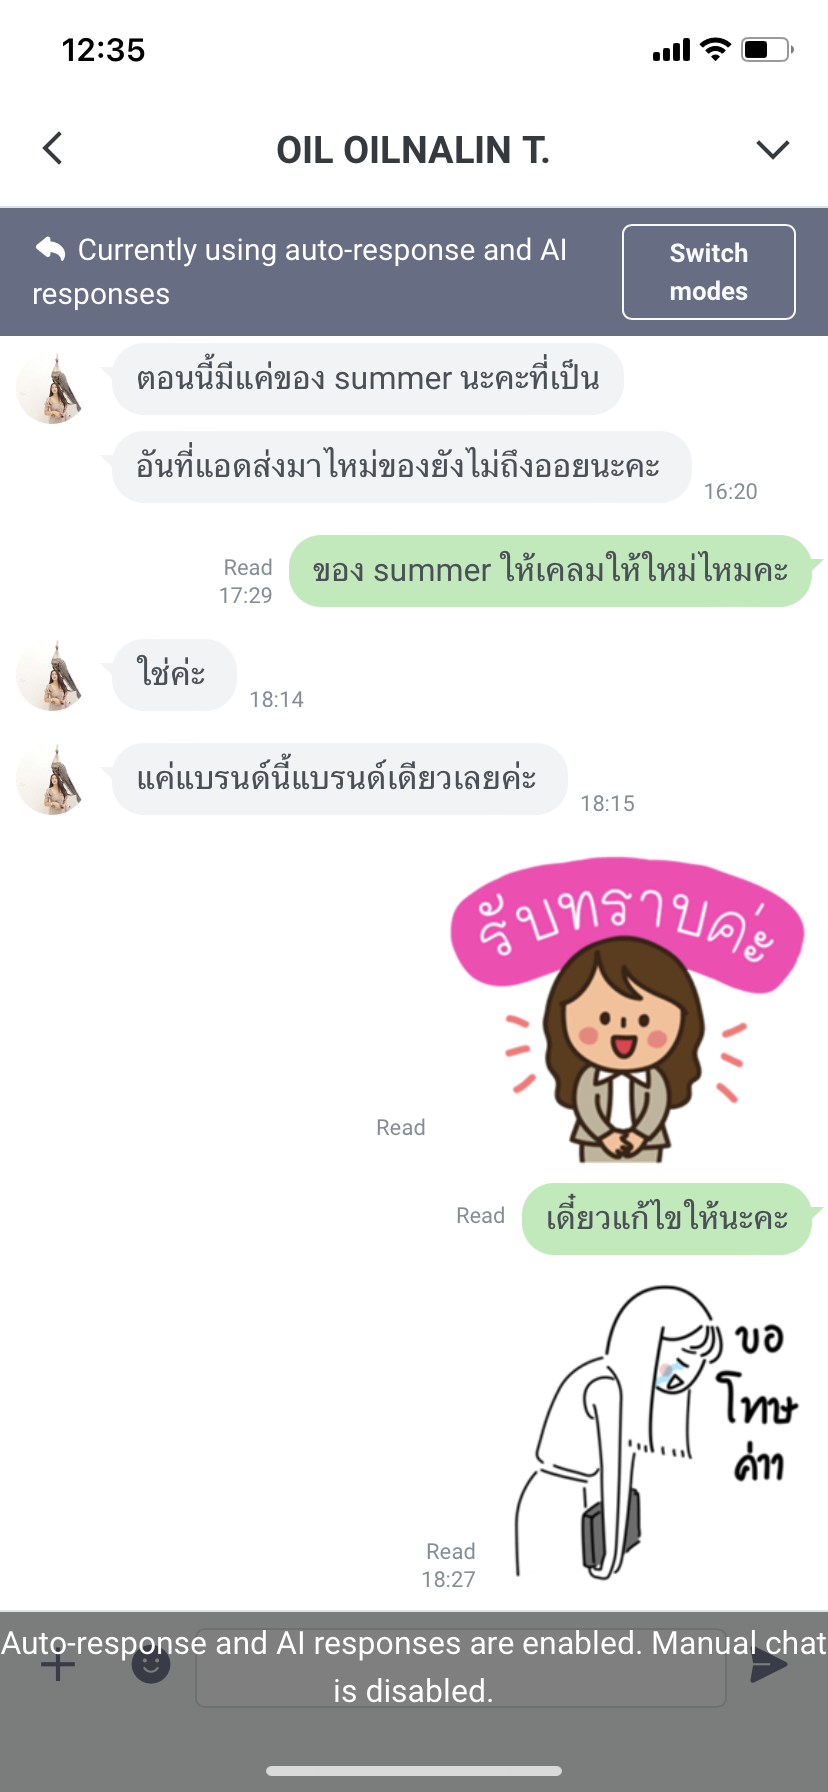This screenshot has height=1792, width=828.
Task: Tap the avatar beside แค่แบรนด์นี้ message
Action: pos(52,779)
